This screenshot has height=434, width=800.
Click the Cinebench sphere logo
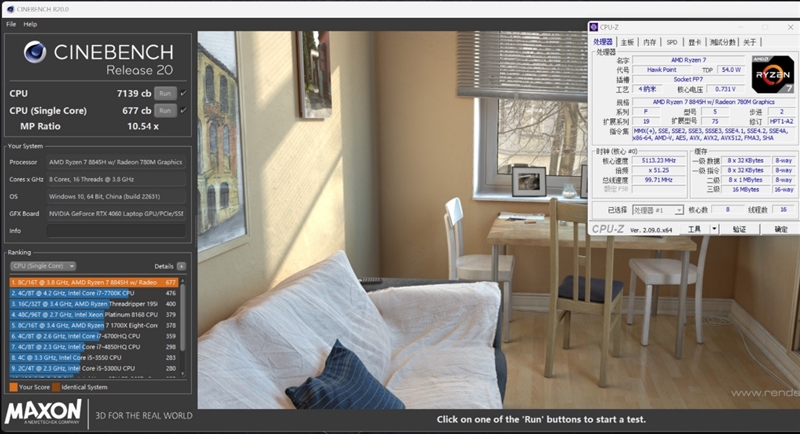pyautogui.click(x=35, y=52)
